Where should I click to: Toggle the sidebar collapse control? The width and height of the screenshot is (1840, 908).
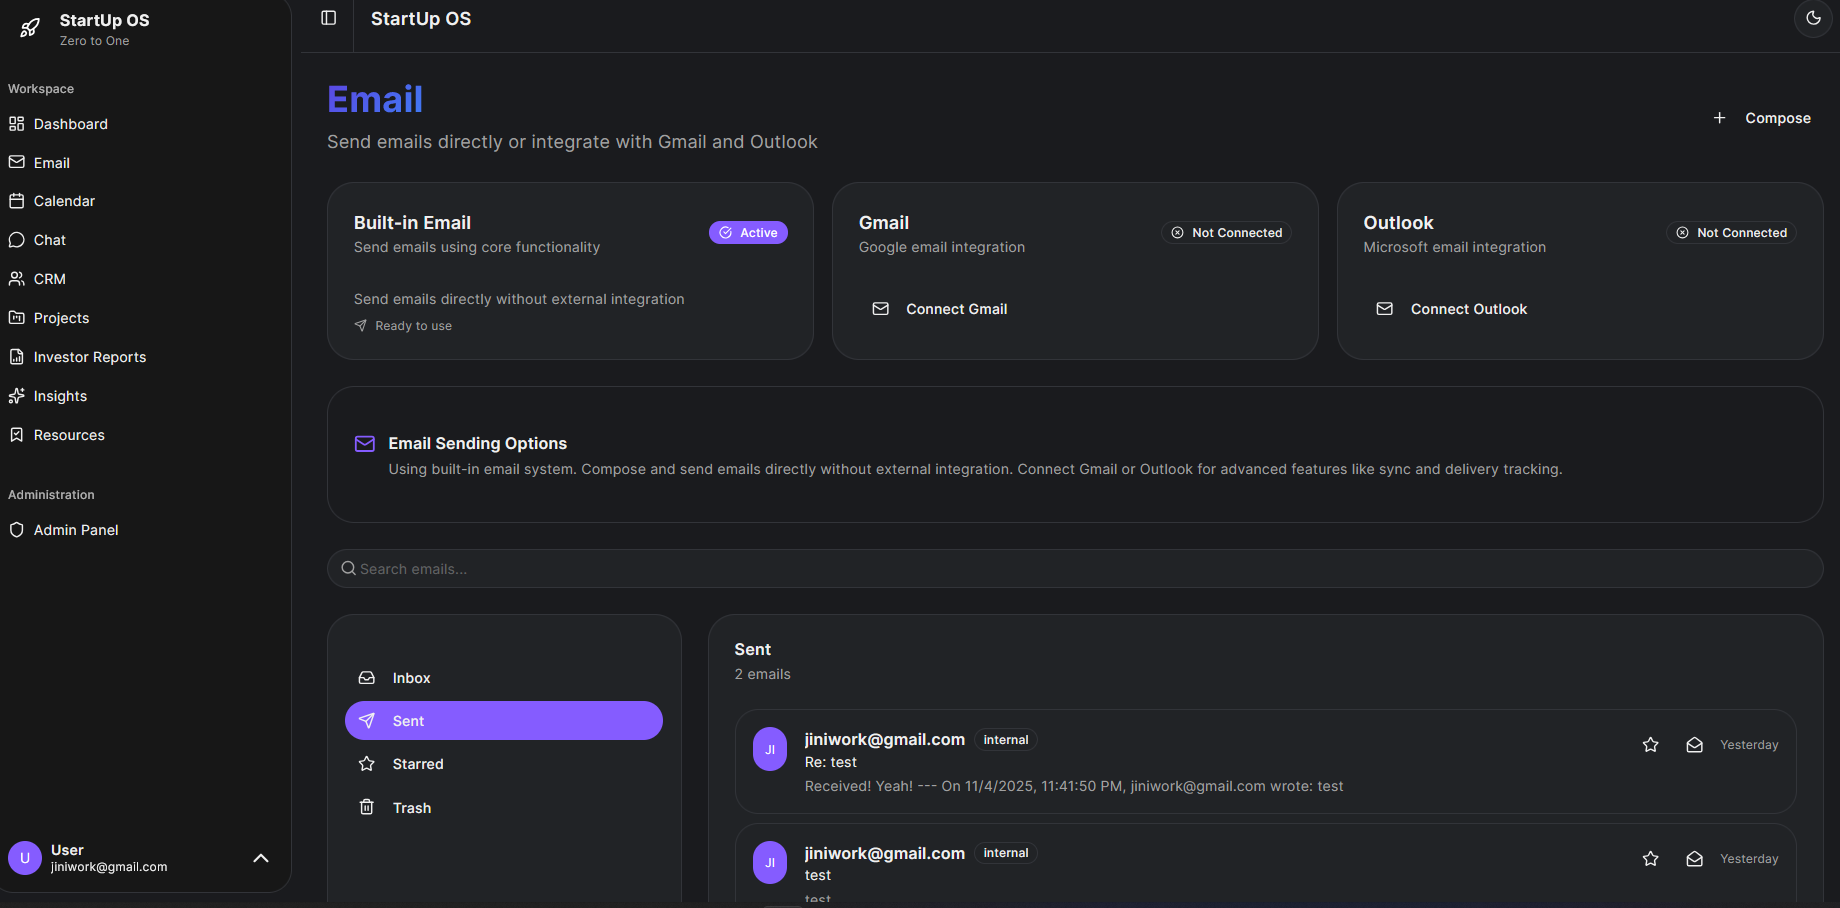pos(327,17)
